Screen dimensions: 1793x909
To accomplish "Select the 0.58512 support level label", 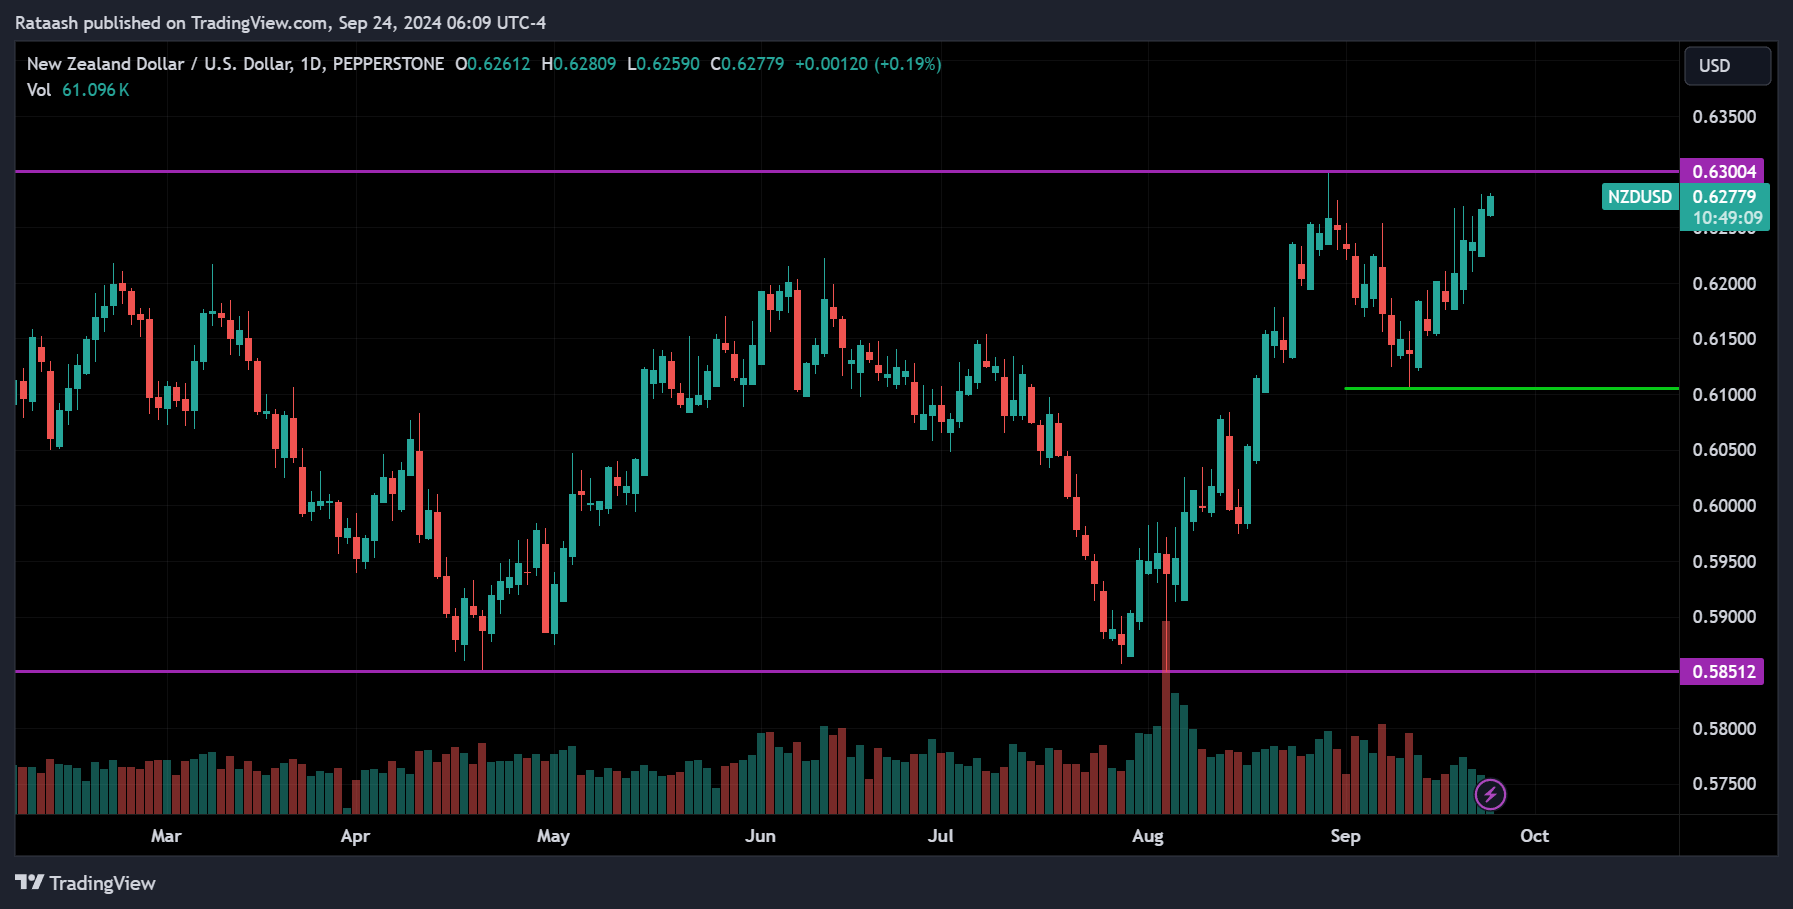I will coord(1723,672).
